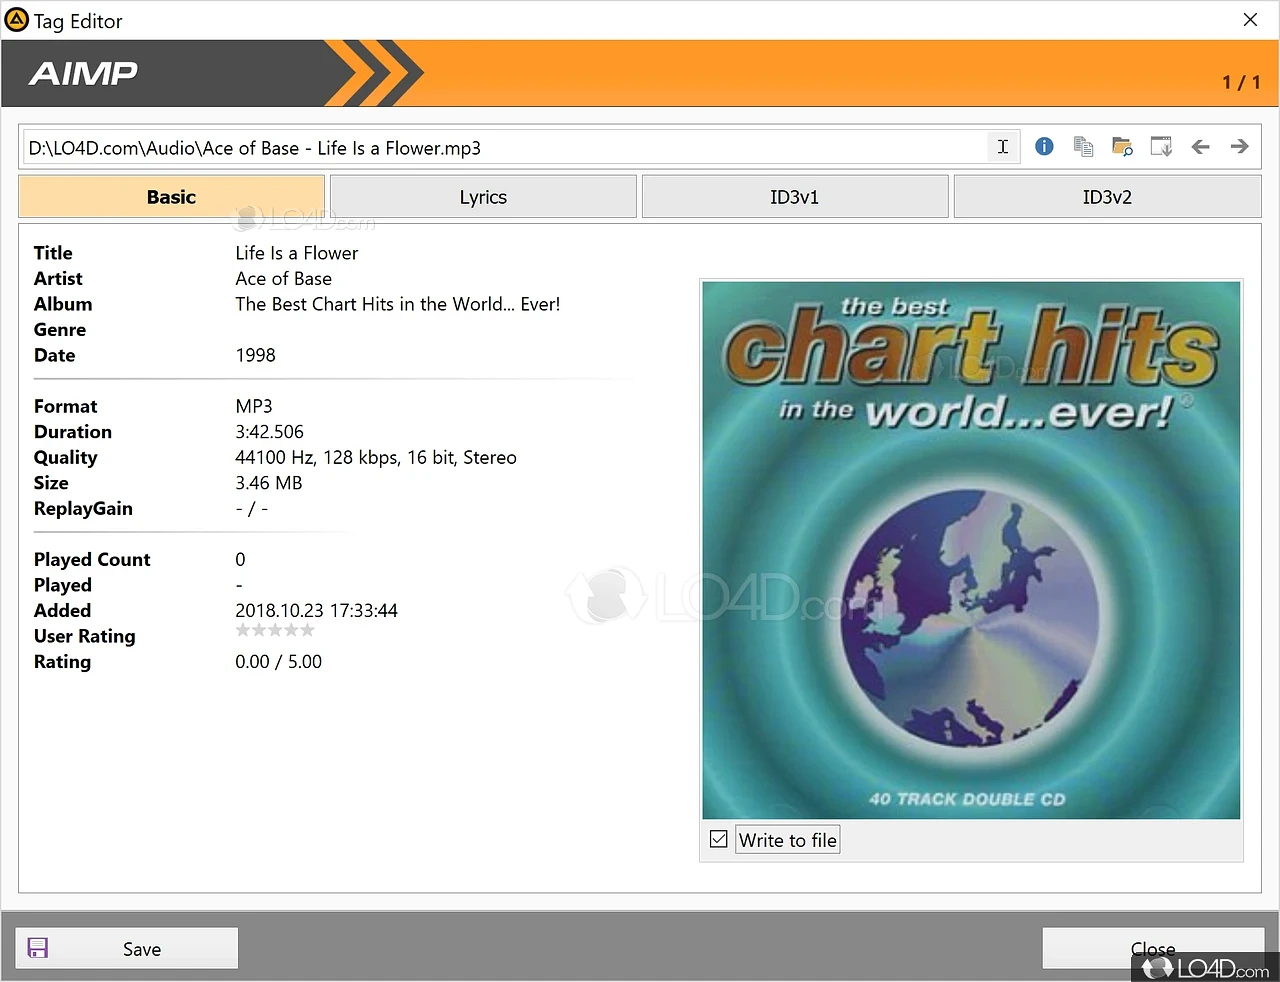
Task: Click the window with download arrow icon
Action: tap(1161, 147)
